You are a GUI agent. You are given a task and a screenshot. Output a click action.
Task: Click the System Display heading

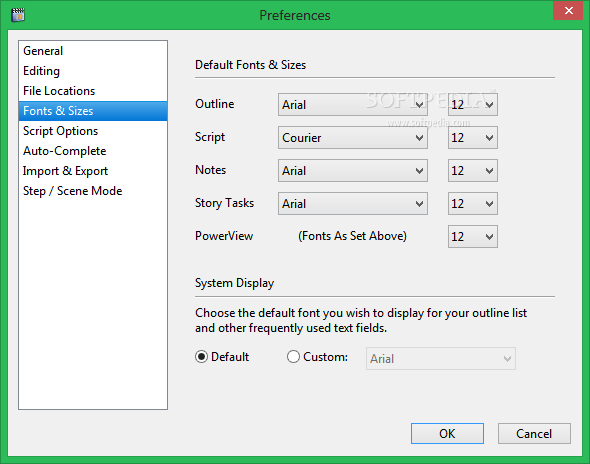click(x=234, y=283)
